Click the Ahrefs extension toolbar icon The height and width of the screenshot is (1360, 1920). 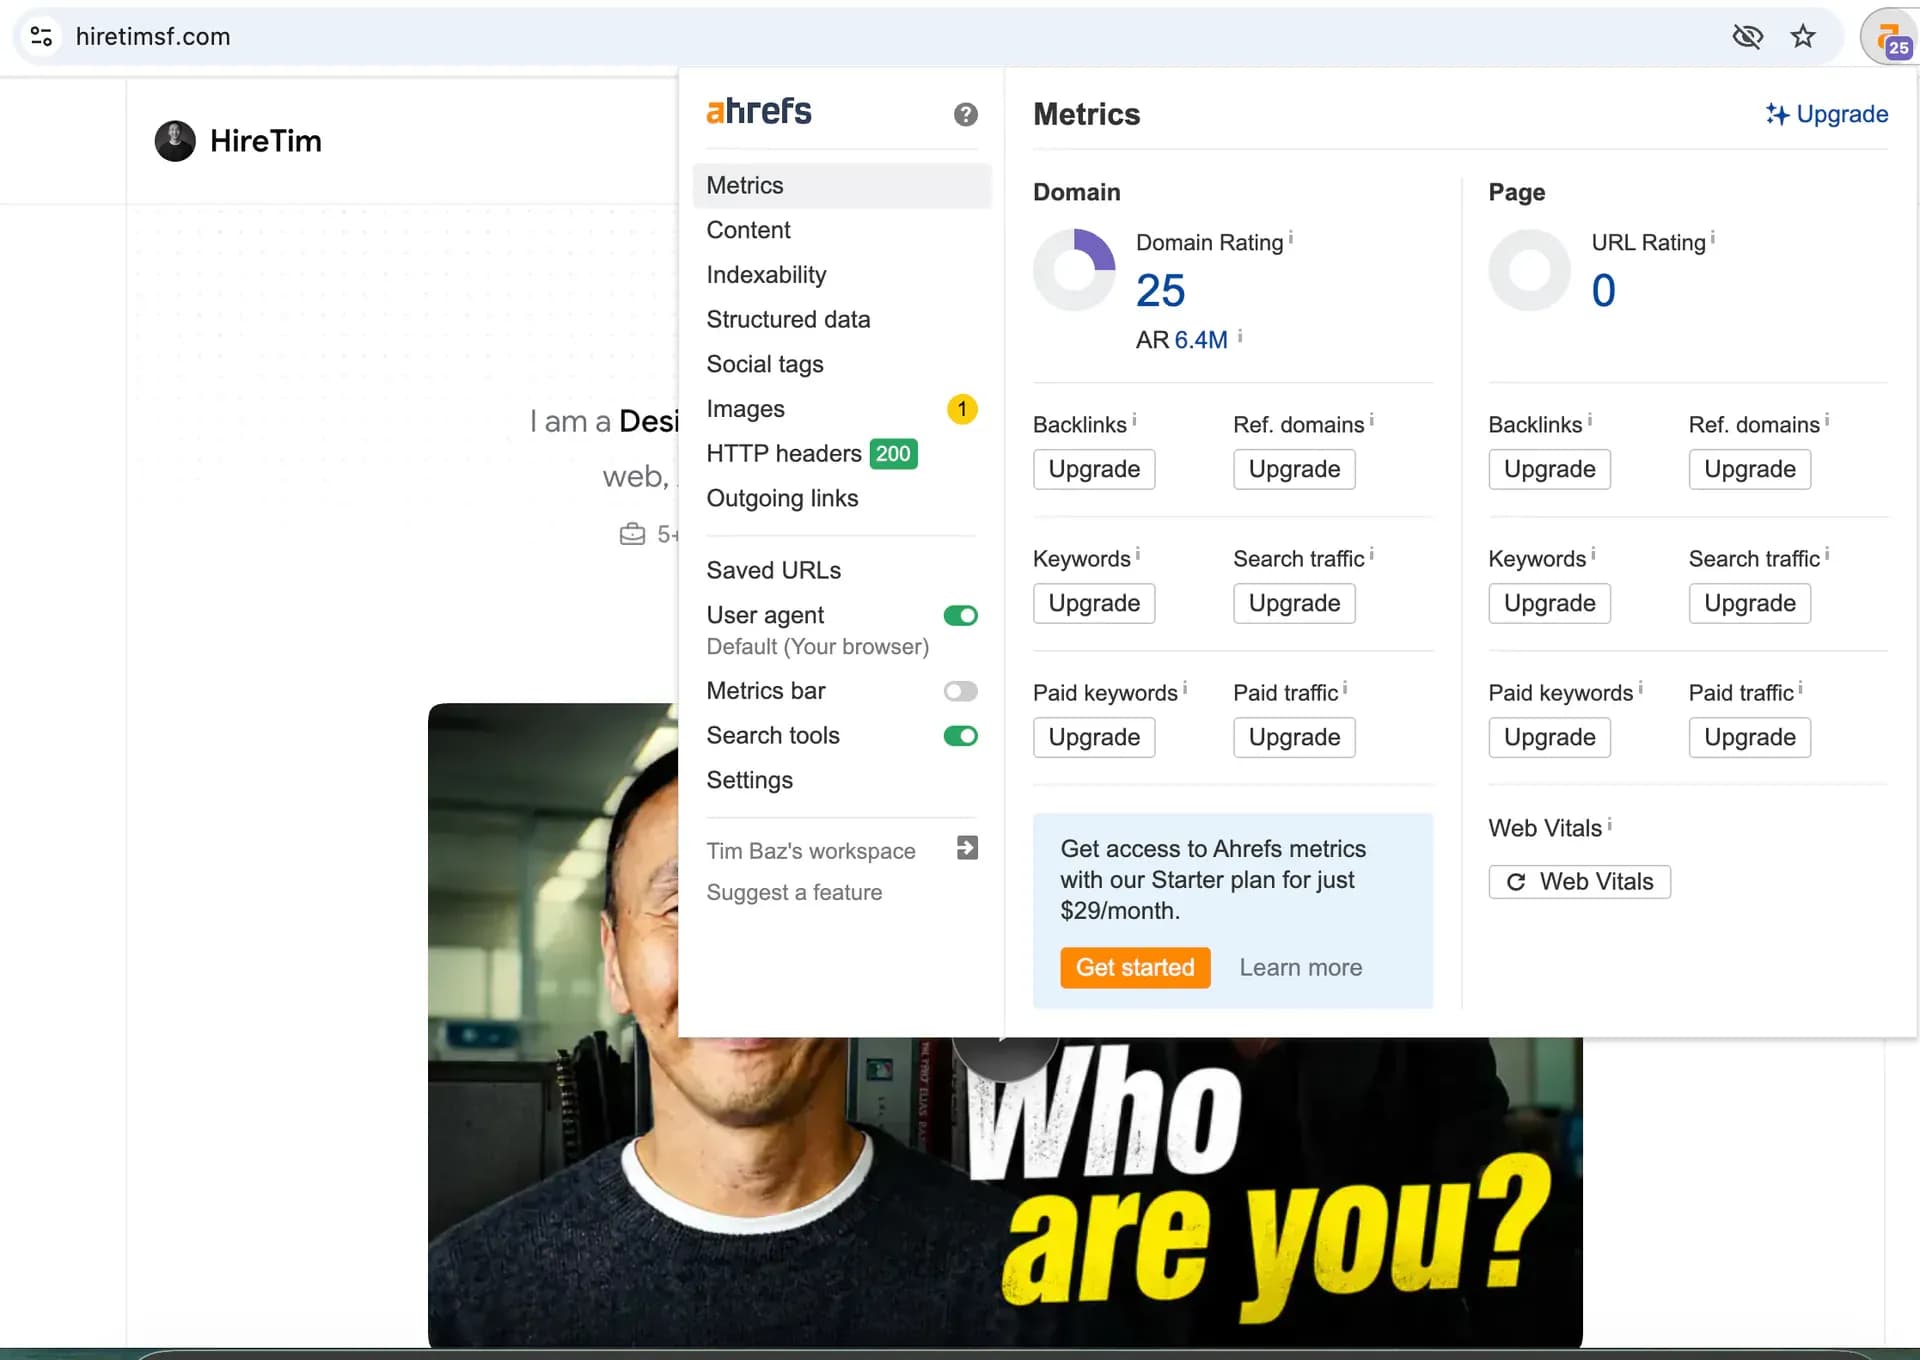coord(1891,38)
